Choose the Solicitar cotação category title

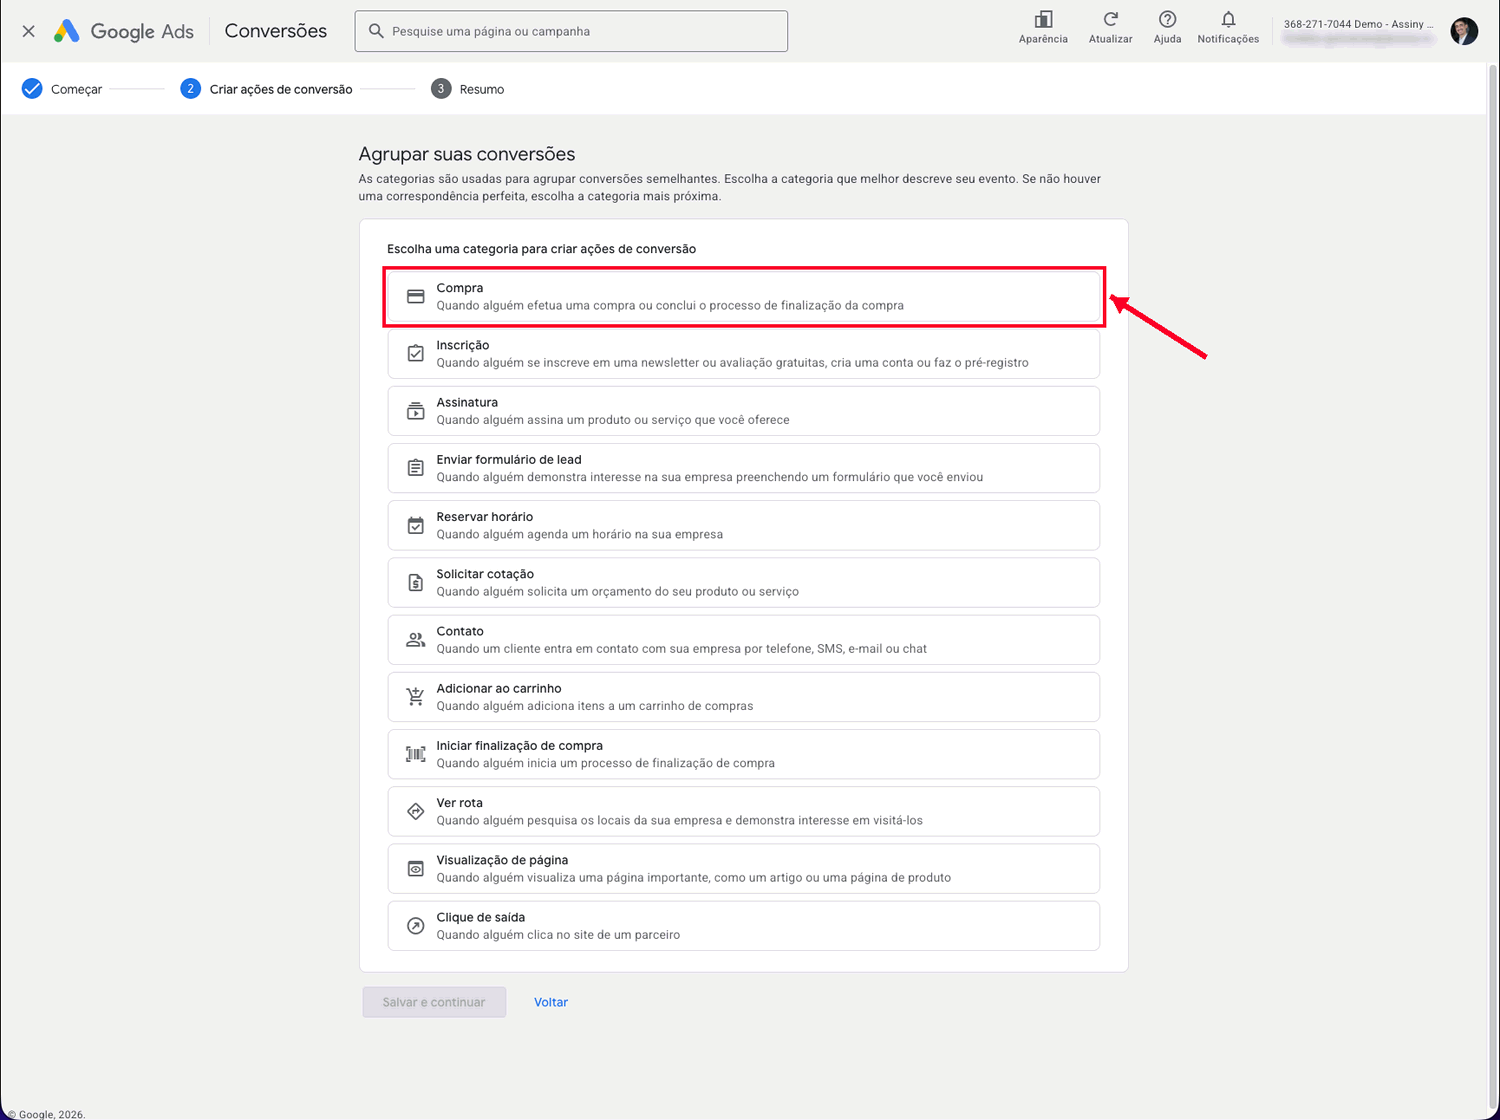(x=485, y=574)
